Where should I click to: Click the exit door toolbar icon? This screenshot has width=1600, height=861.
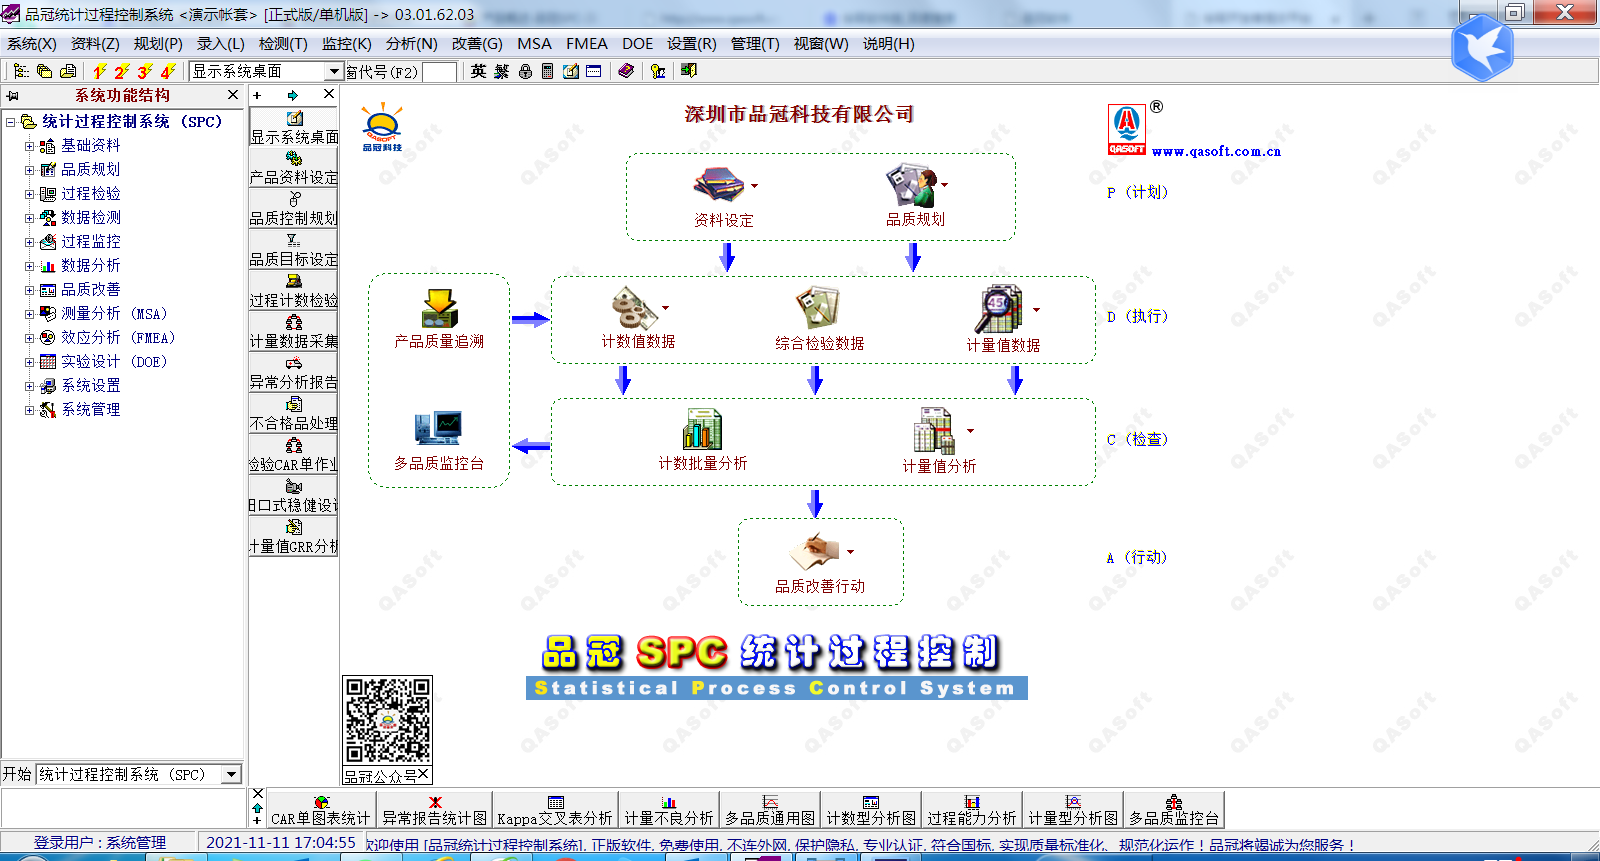click(688, 70)
